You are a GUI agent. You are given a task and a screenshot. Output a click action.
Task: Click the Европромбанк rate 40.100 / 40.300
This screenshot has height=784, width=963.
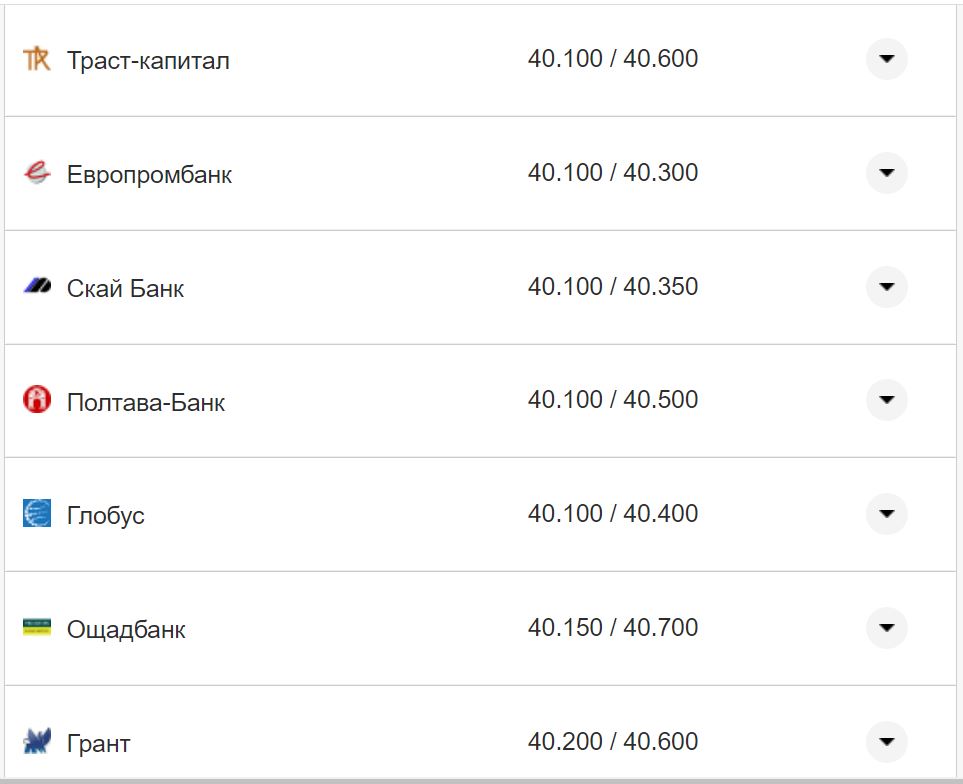pos(613,173)
